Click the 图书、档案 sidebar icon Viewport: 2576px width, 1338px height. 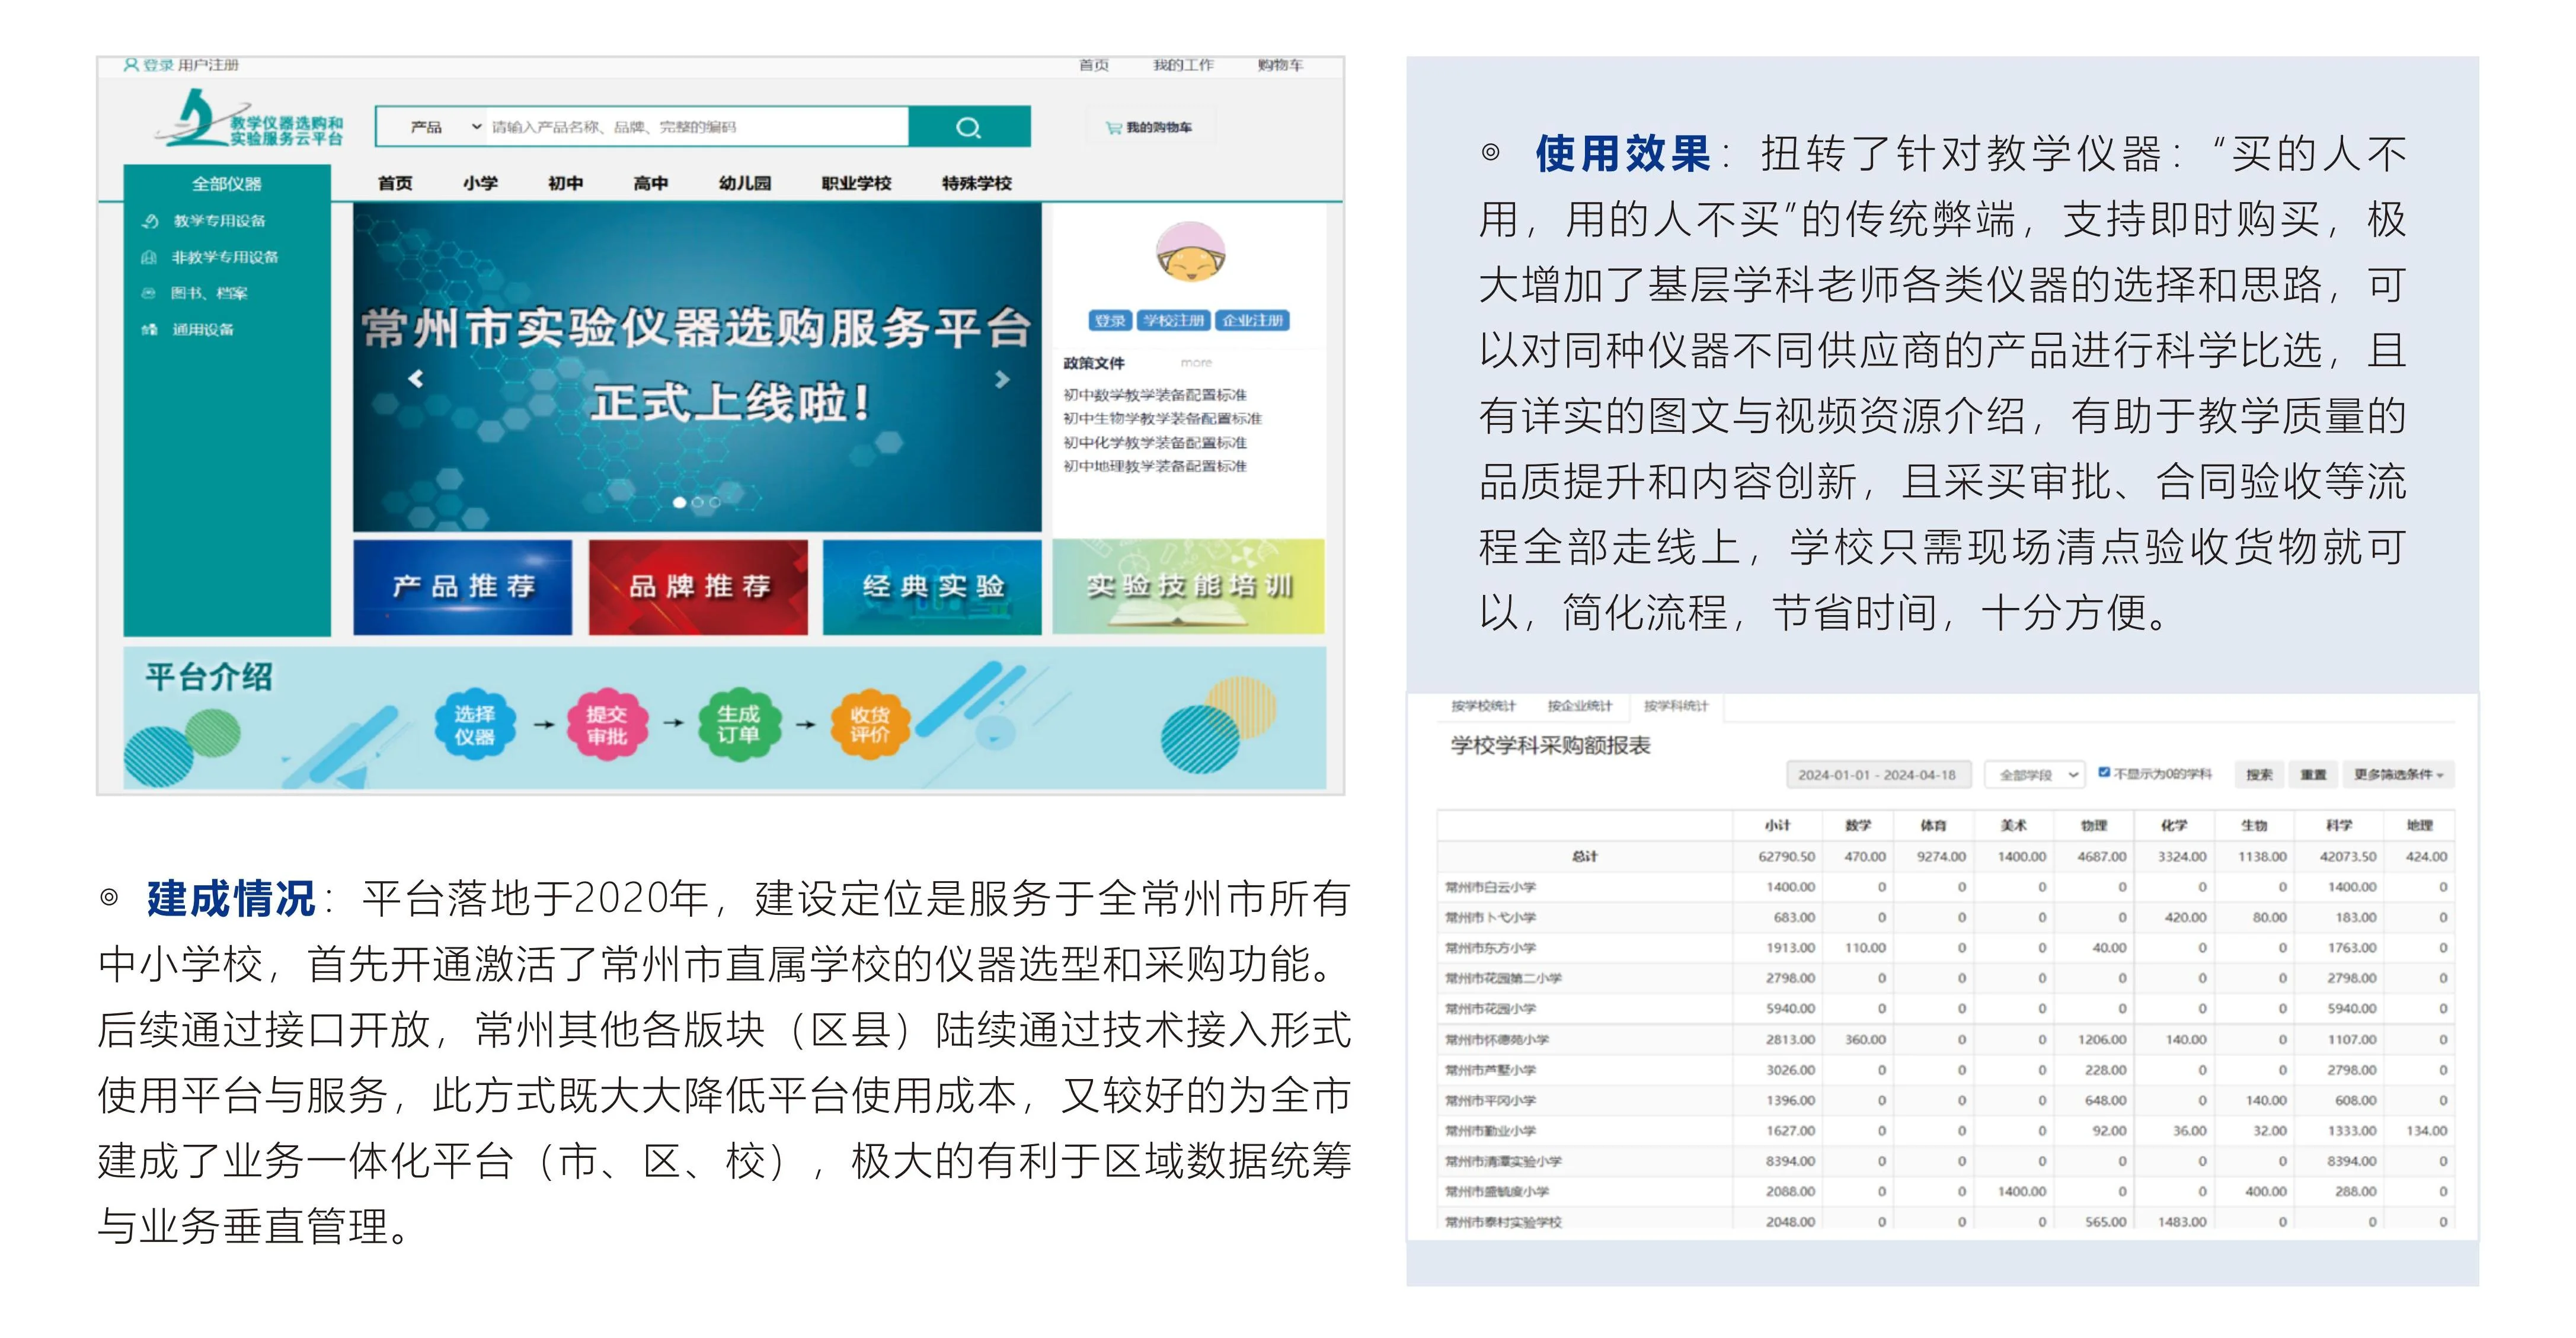(x=149, y=293)
